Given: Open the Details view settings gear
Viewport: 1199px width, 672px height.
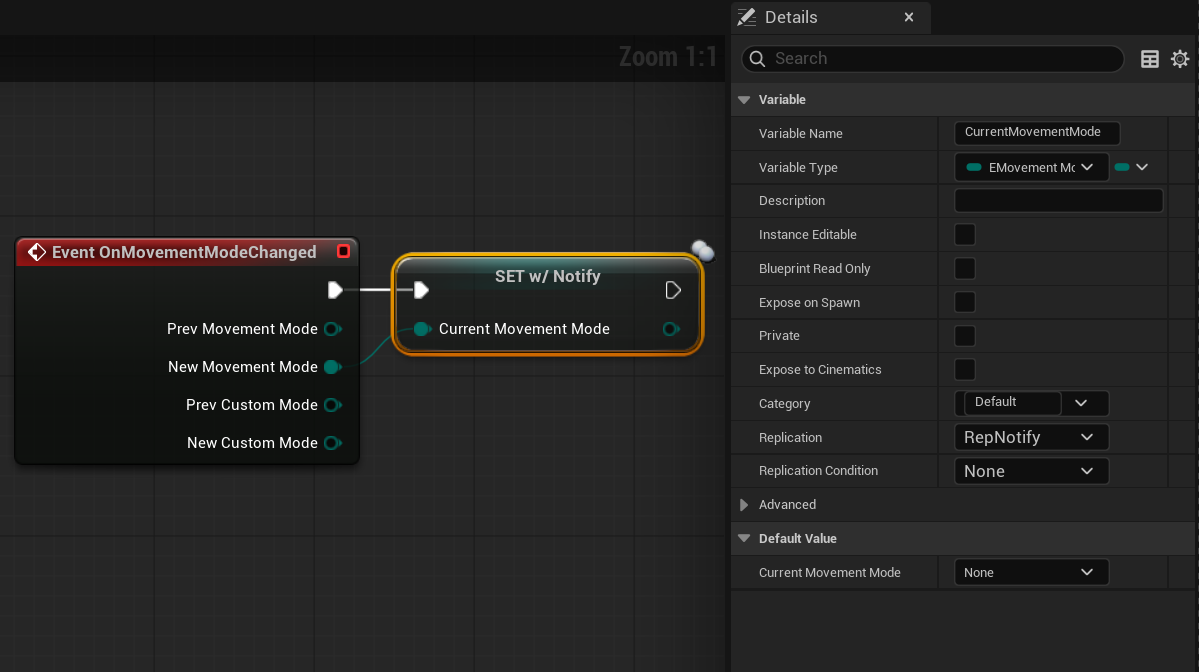Looking at the screenshot, I should pos(1180,59).
